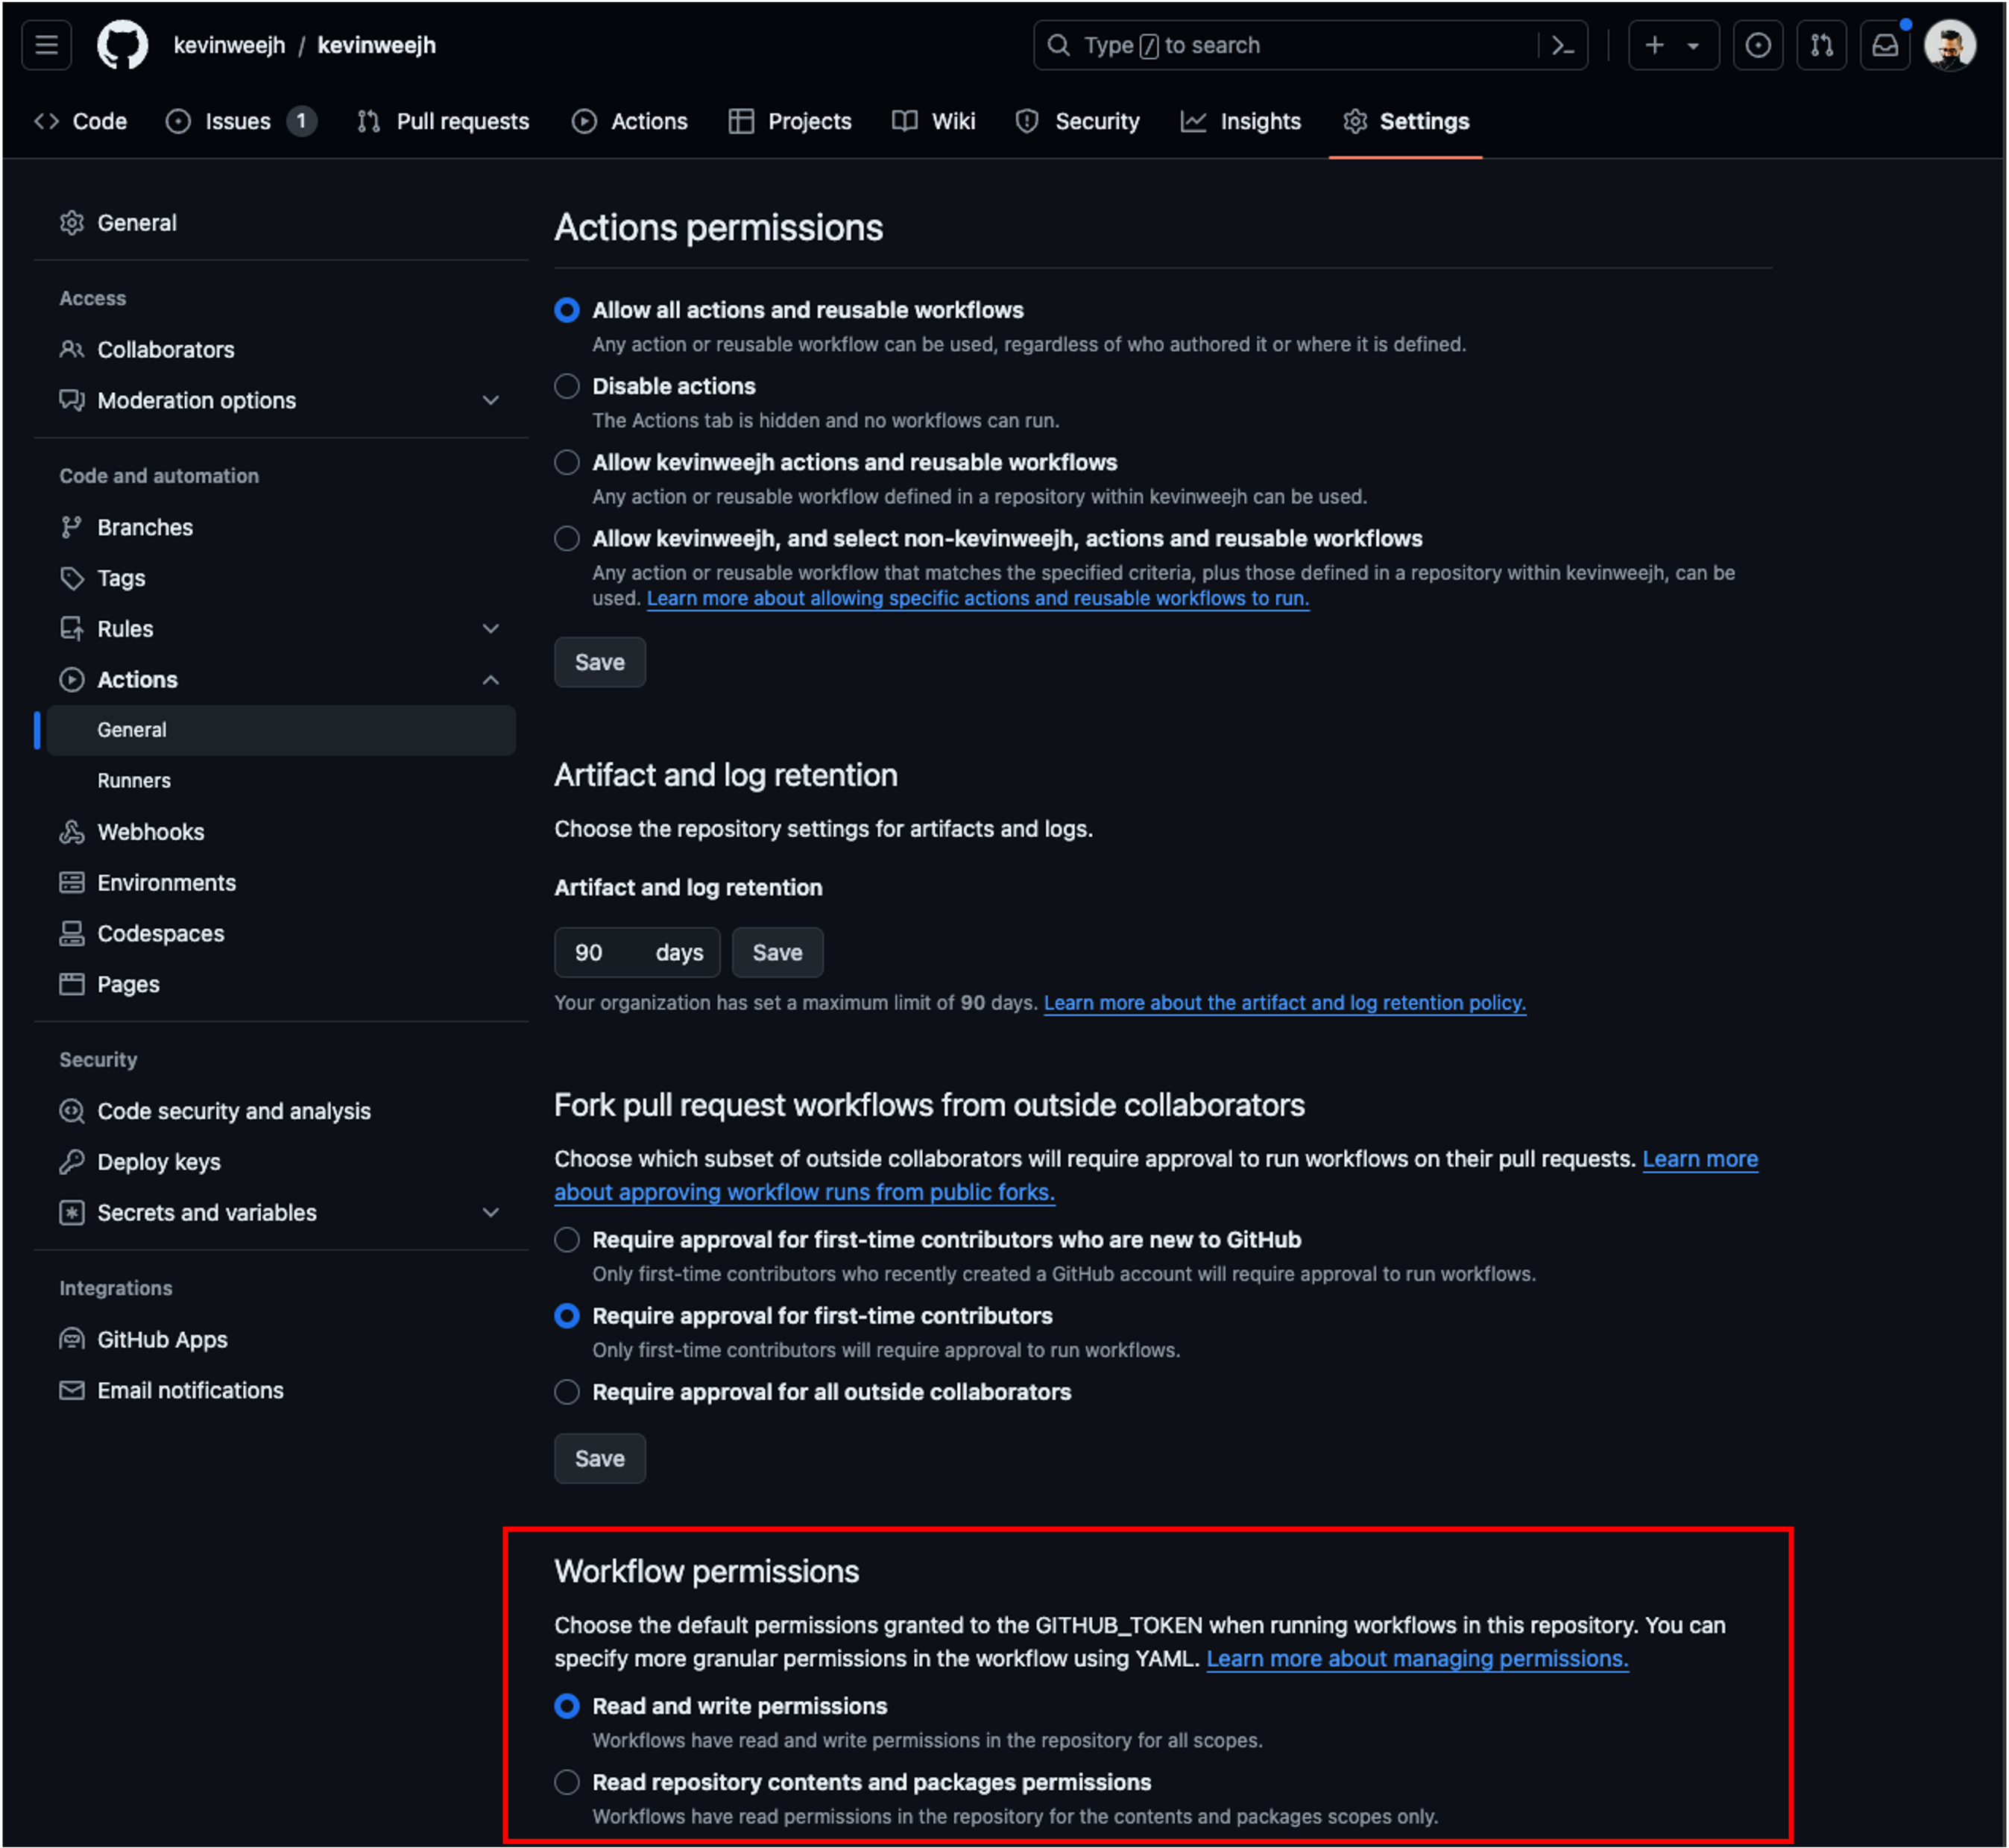Select the Disable actions option
Viewport: 2009px width, 1848px height.
(x=567, y=386)
